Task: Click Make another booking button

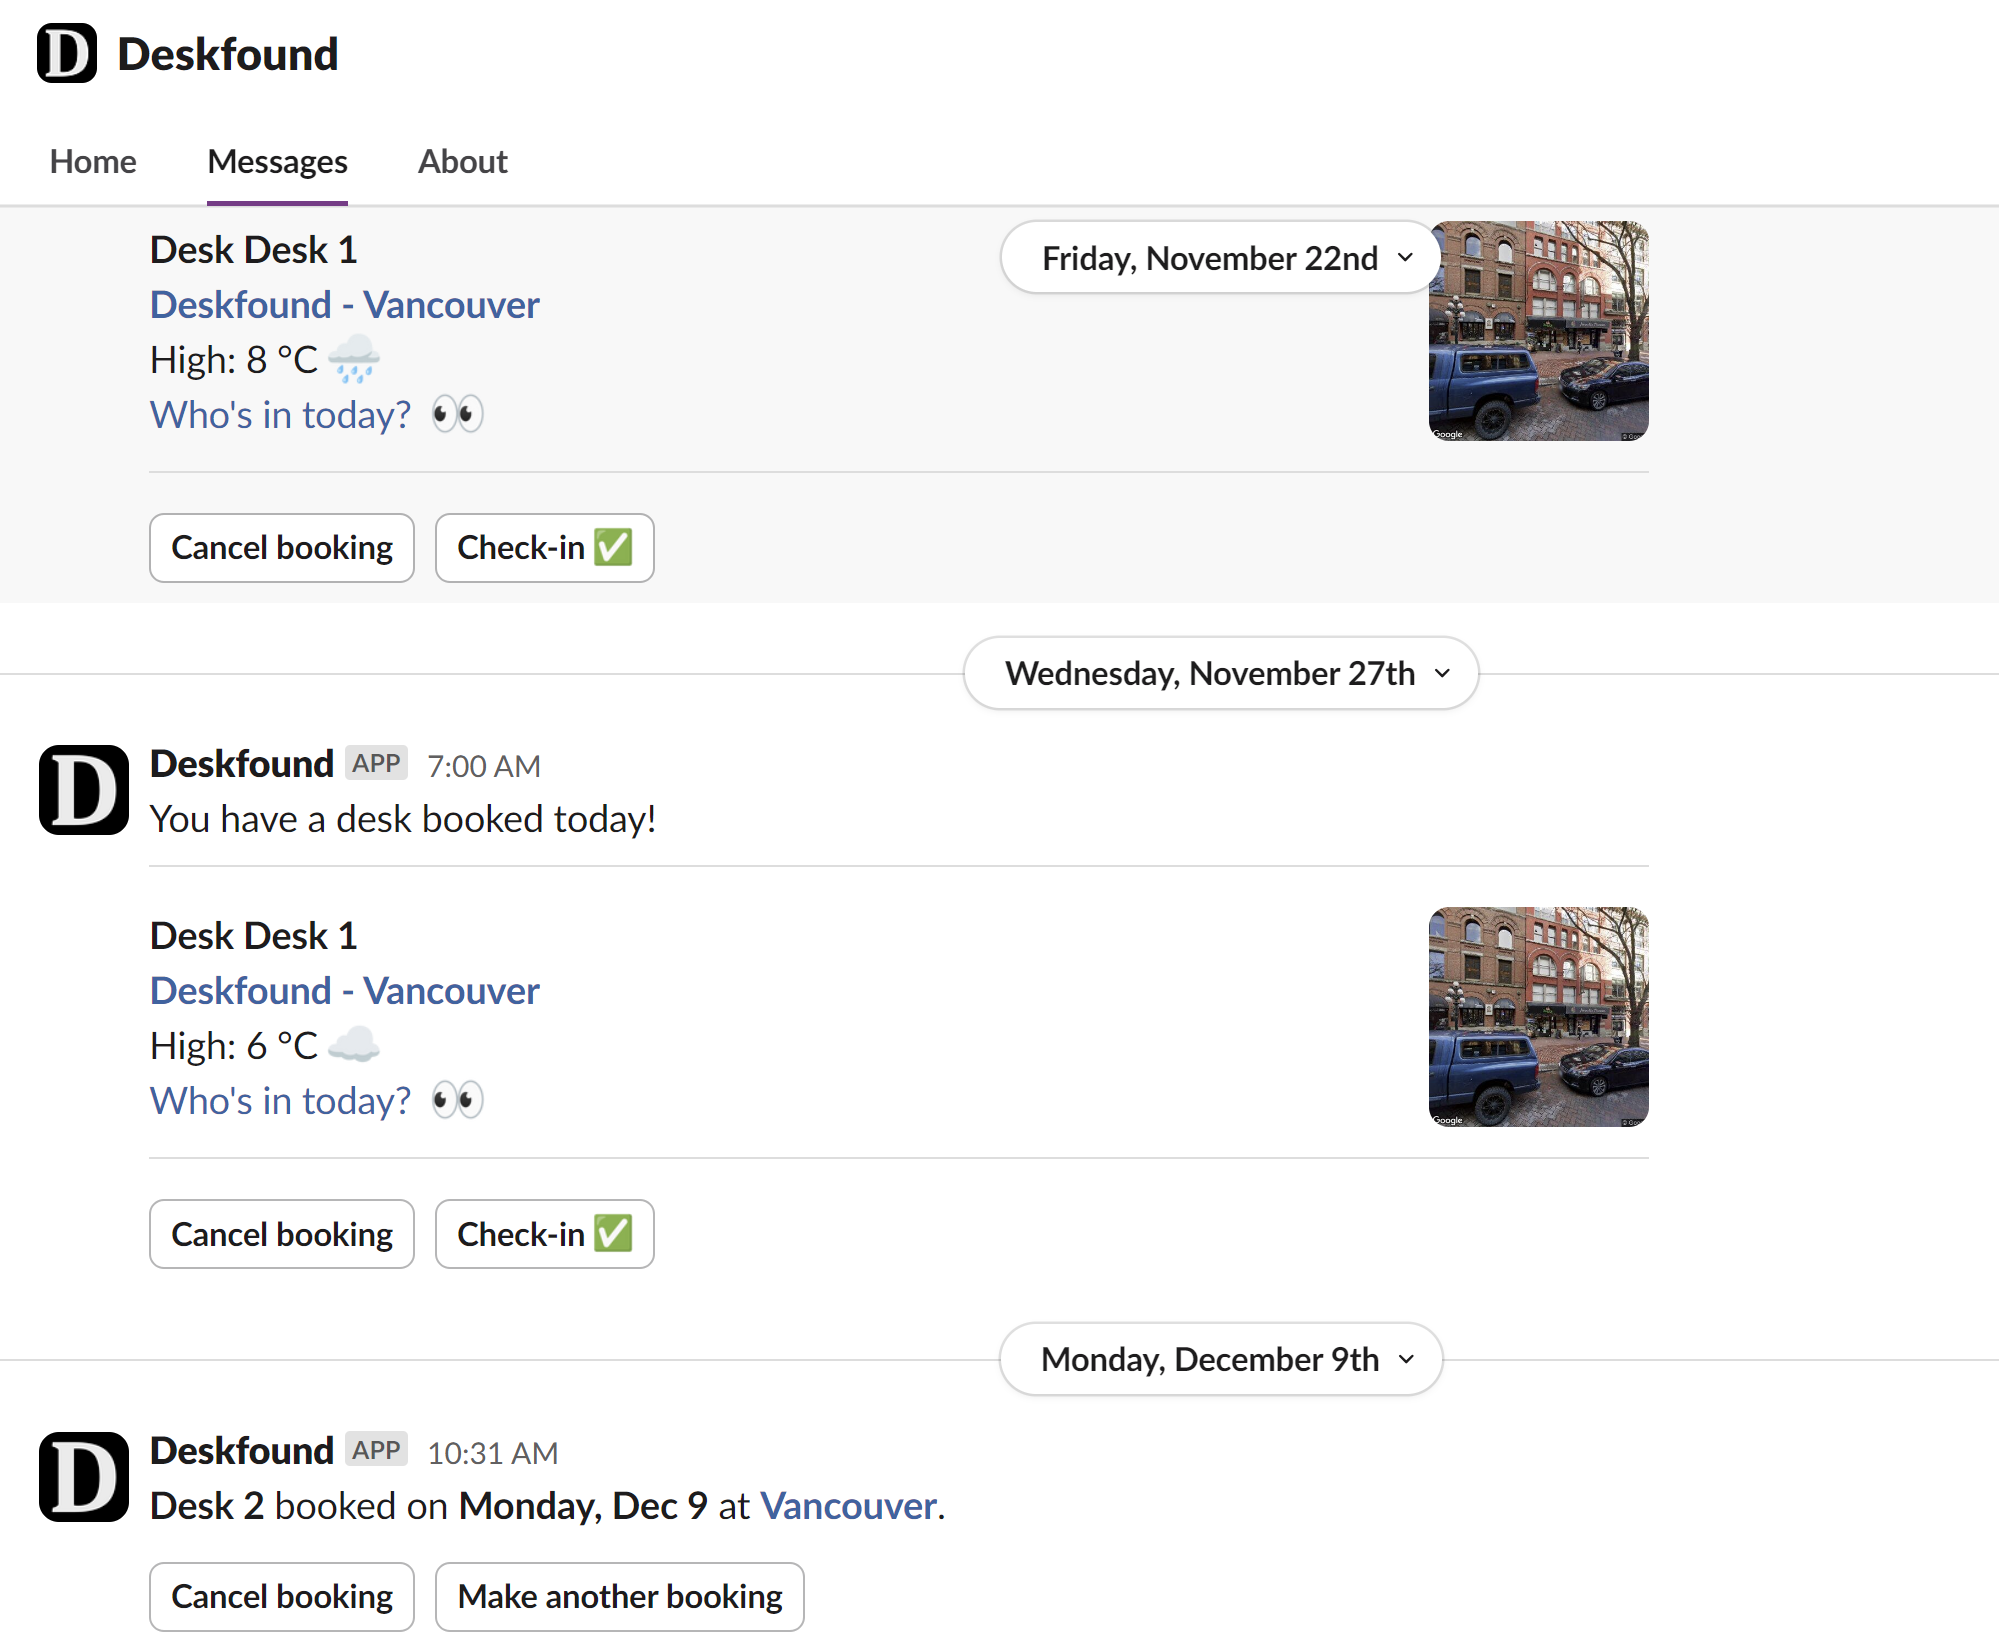Action: click(619, 1597)
